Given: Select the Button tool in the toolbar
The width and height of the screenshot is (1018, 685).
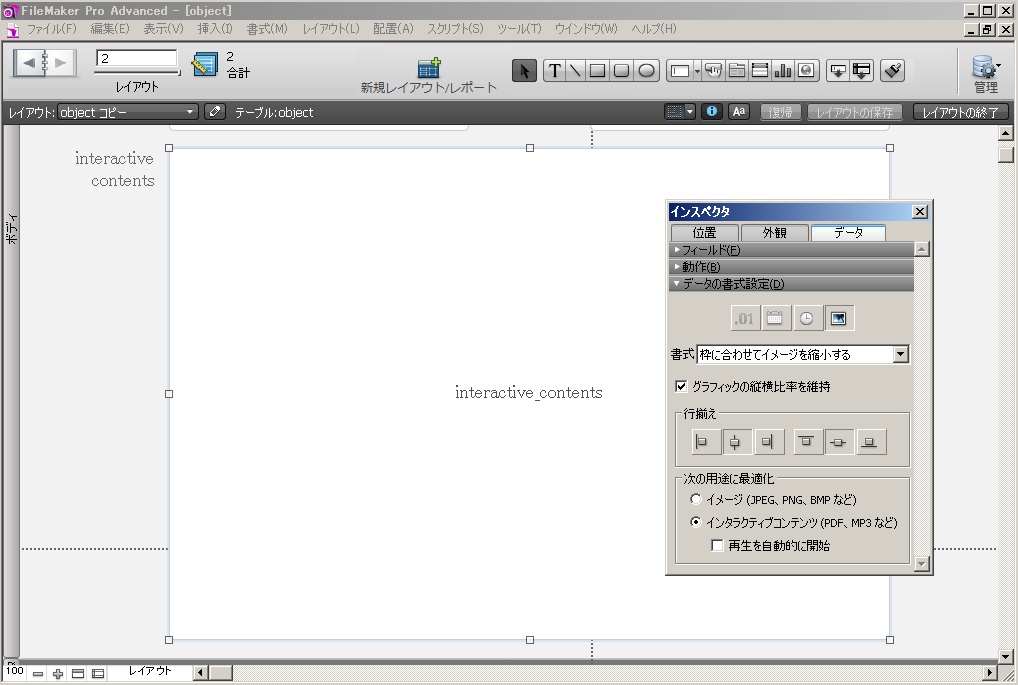Looking at the screenshot, I should [x=714, y=70].
